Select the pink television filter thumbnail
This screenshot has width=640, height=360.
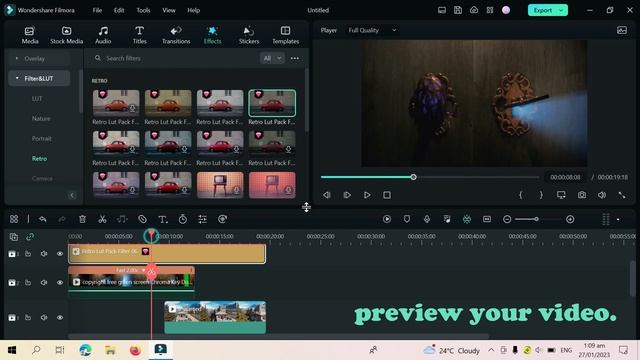pos(272,185)
